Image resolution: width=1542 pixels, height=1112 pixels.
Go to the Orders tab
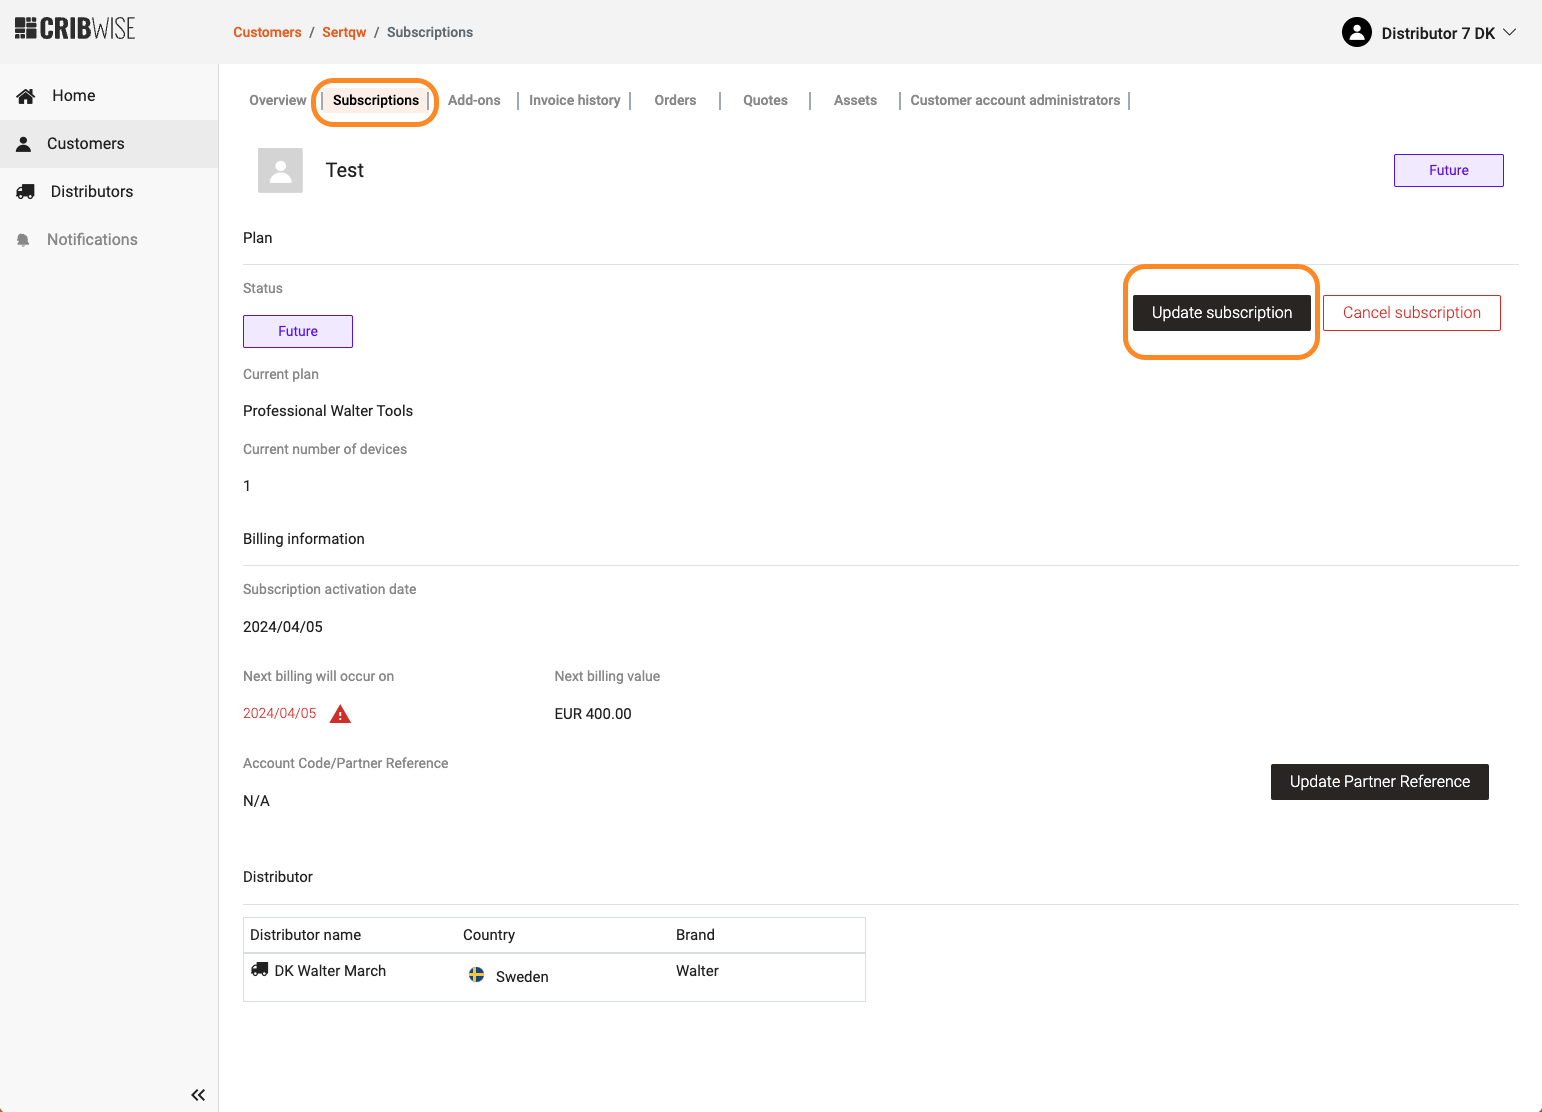click(675, 100)
